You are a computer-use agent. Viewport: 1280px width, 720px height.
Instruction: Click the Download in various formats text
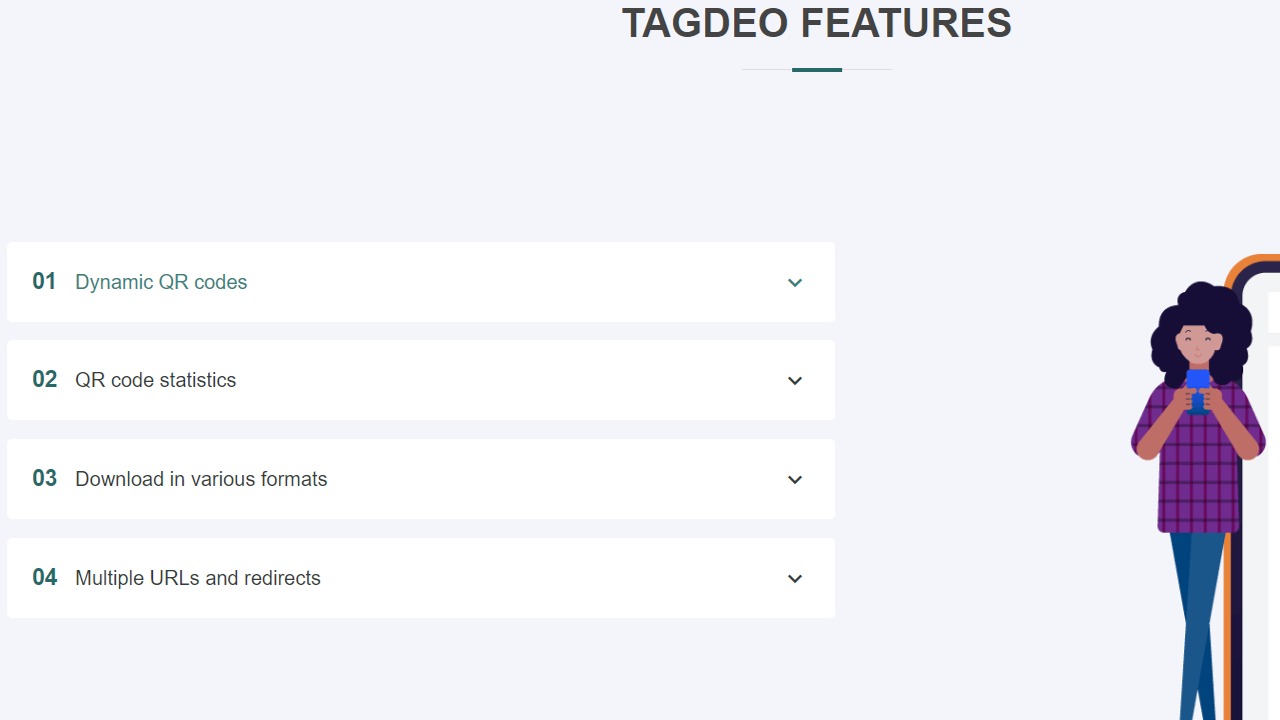[x=201, y=479]
